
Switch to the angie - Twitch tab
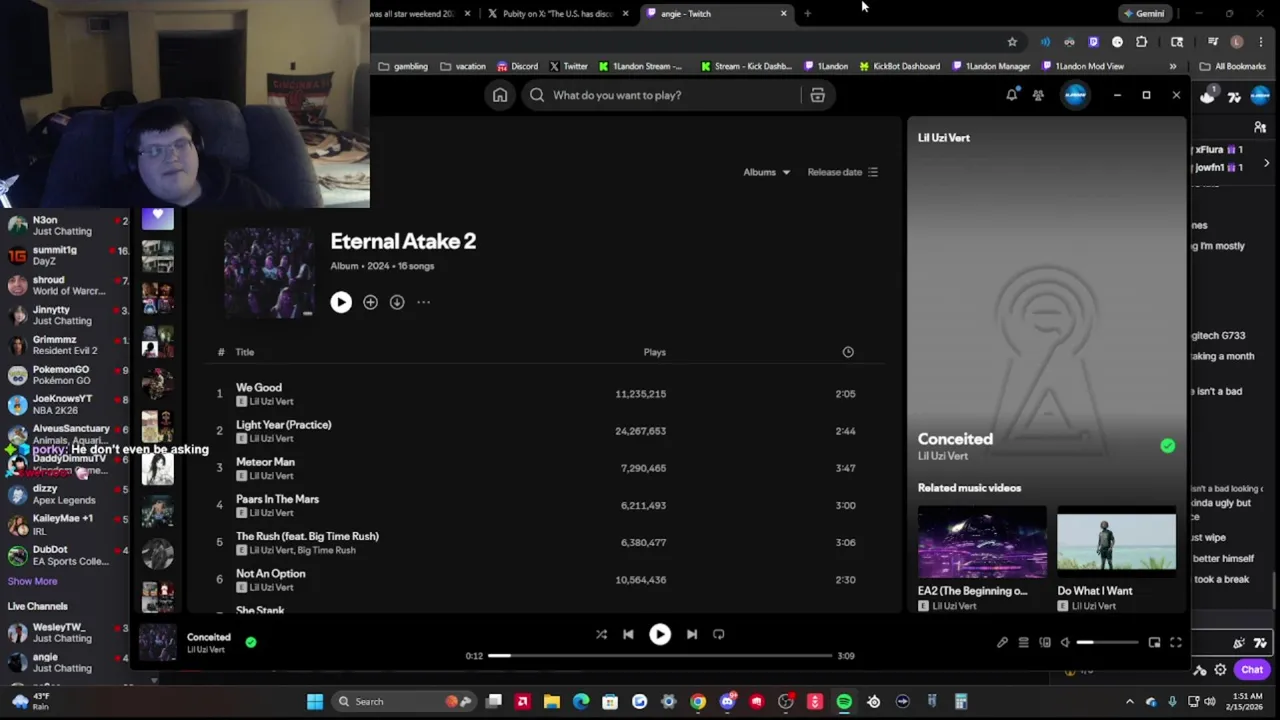715,14
